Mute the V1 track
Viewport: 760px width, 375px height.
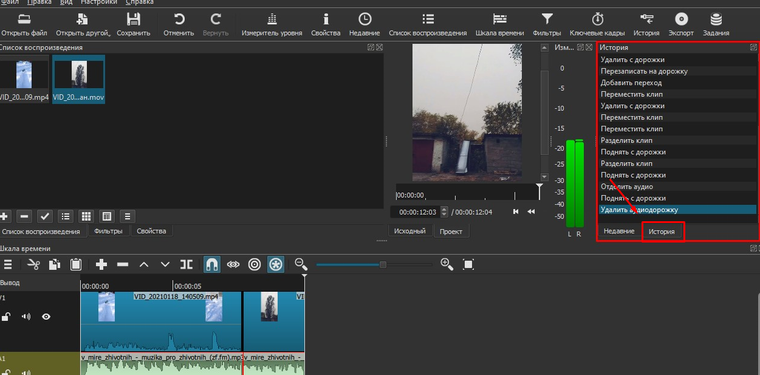(26, 317)
